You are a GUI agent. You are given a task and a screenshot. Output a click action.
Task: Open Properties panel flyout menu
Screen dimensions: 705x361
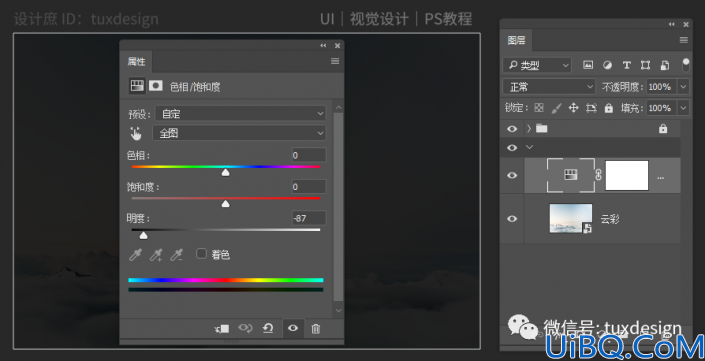[335, 61]
